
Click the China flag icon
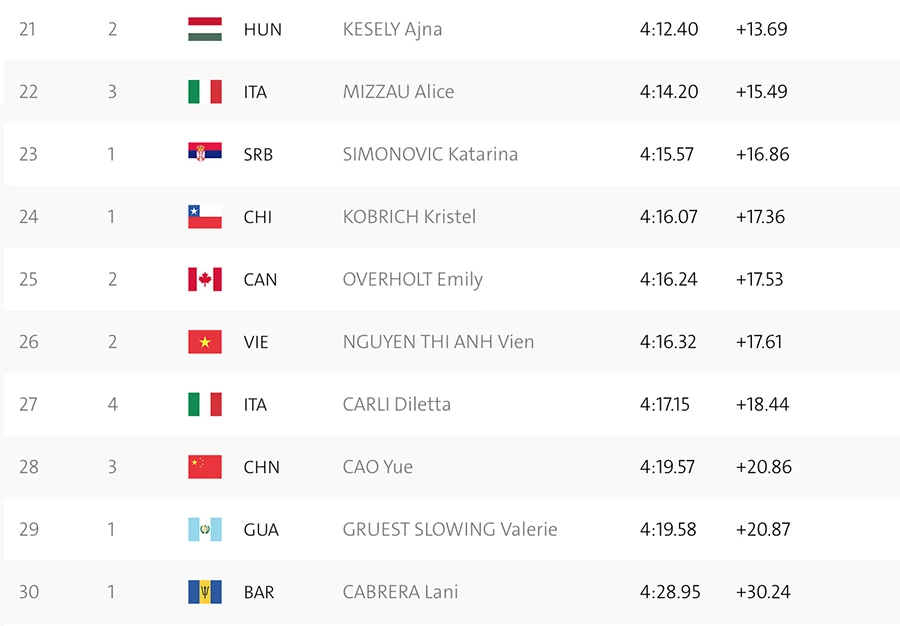click(x=205, y=467)
